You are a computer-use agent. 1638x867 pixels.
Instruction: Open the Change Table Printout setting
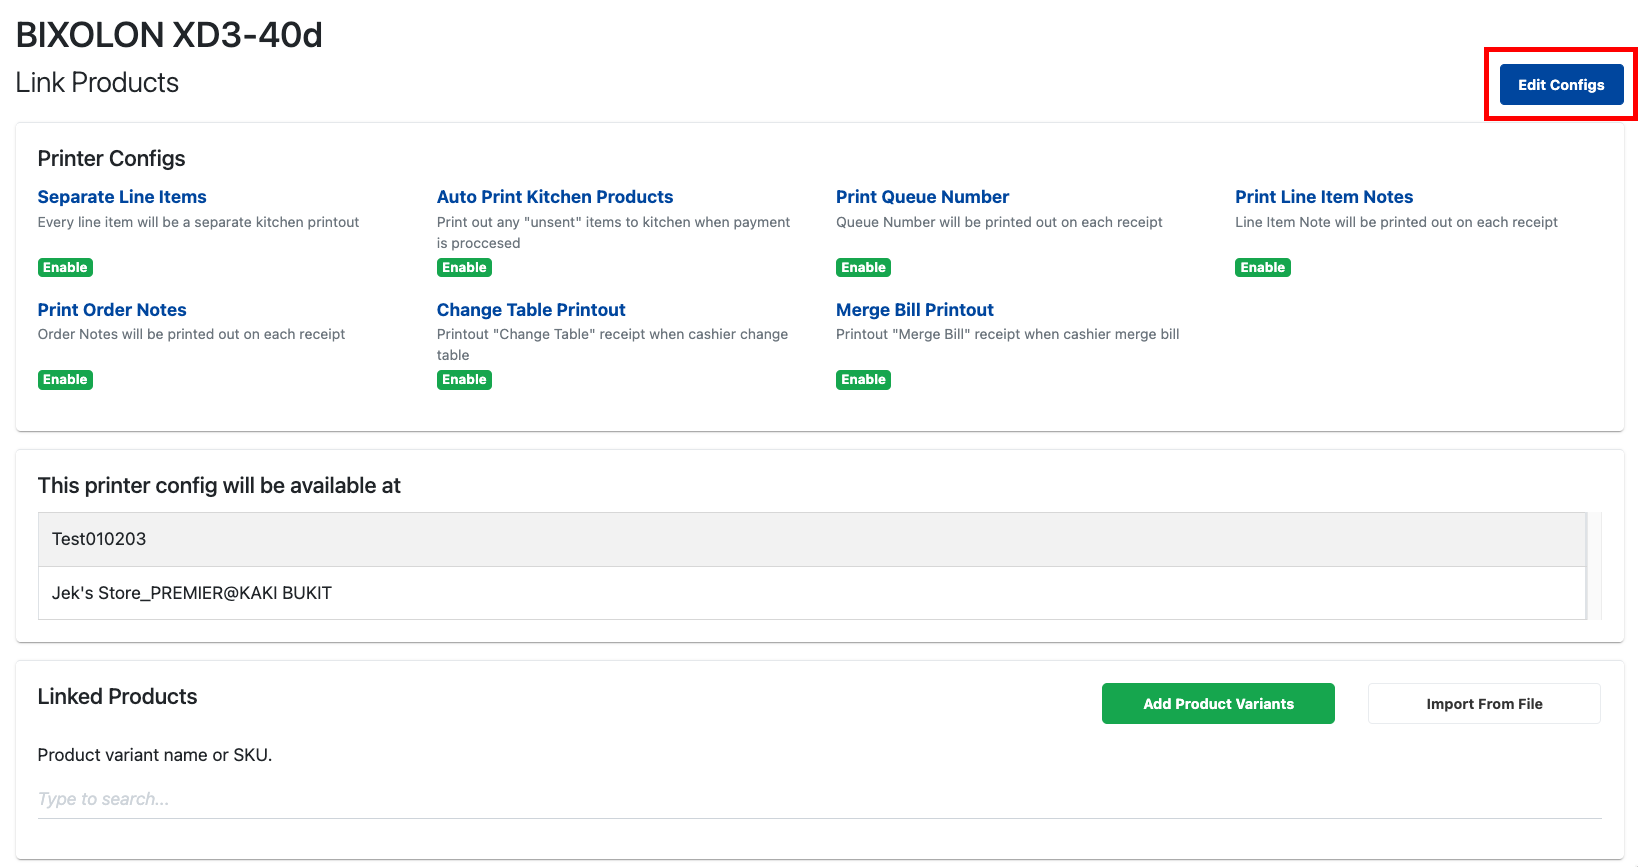coord(531,310)
